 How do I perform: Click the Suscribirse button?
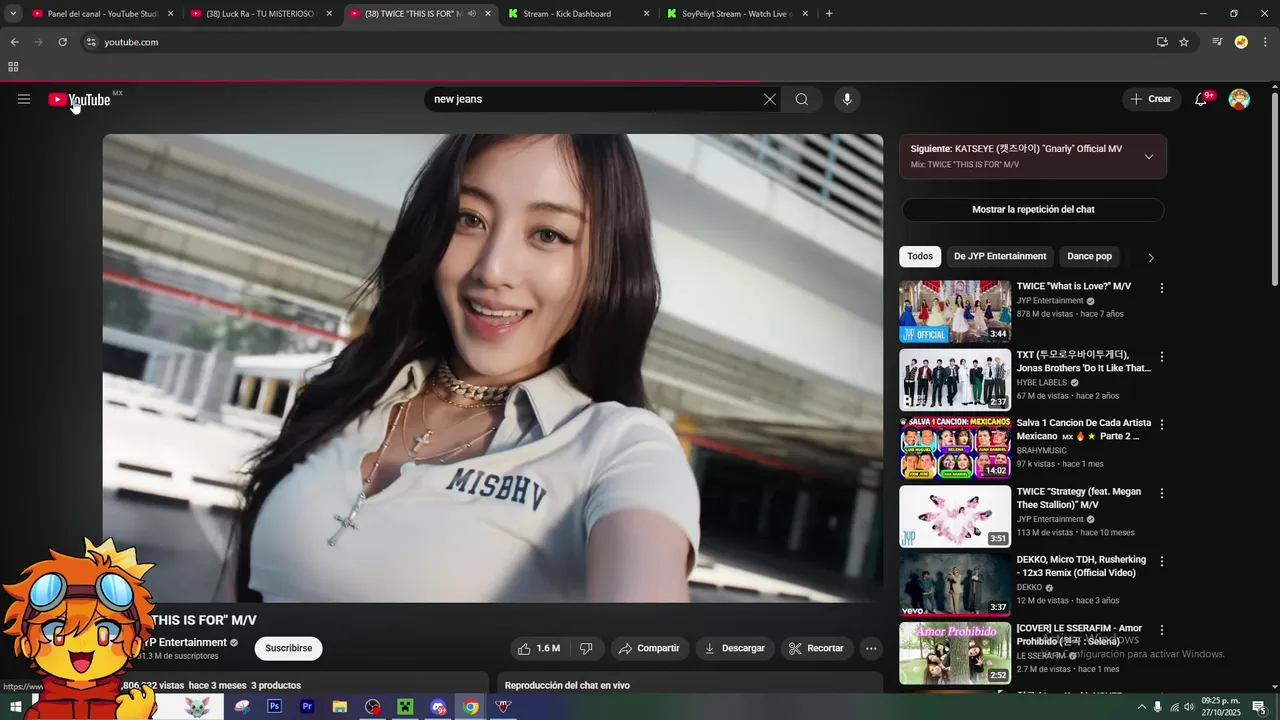(288, 648)
